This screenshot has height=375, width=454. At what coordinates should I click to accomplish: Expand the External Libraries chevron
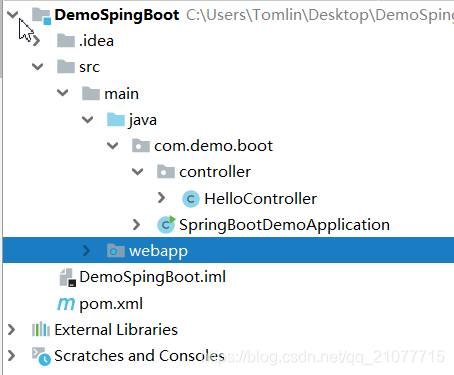point(12,330)
